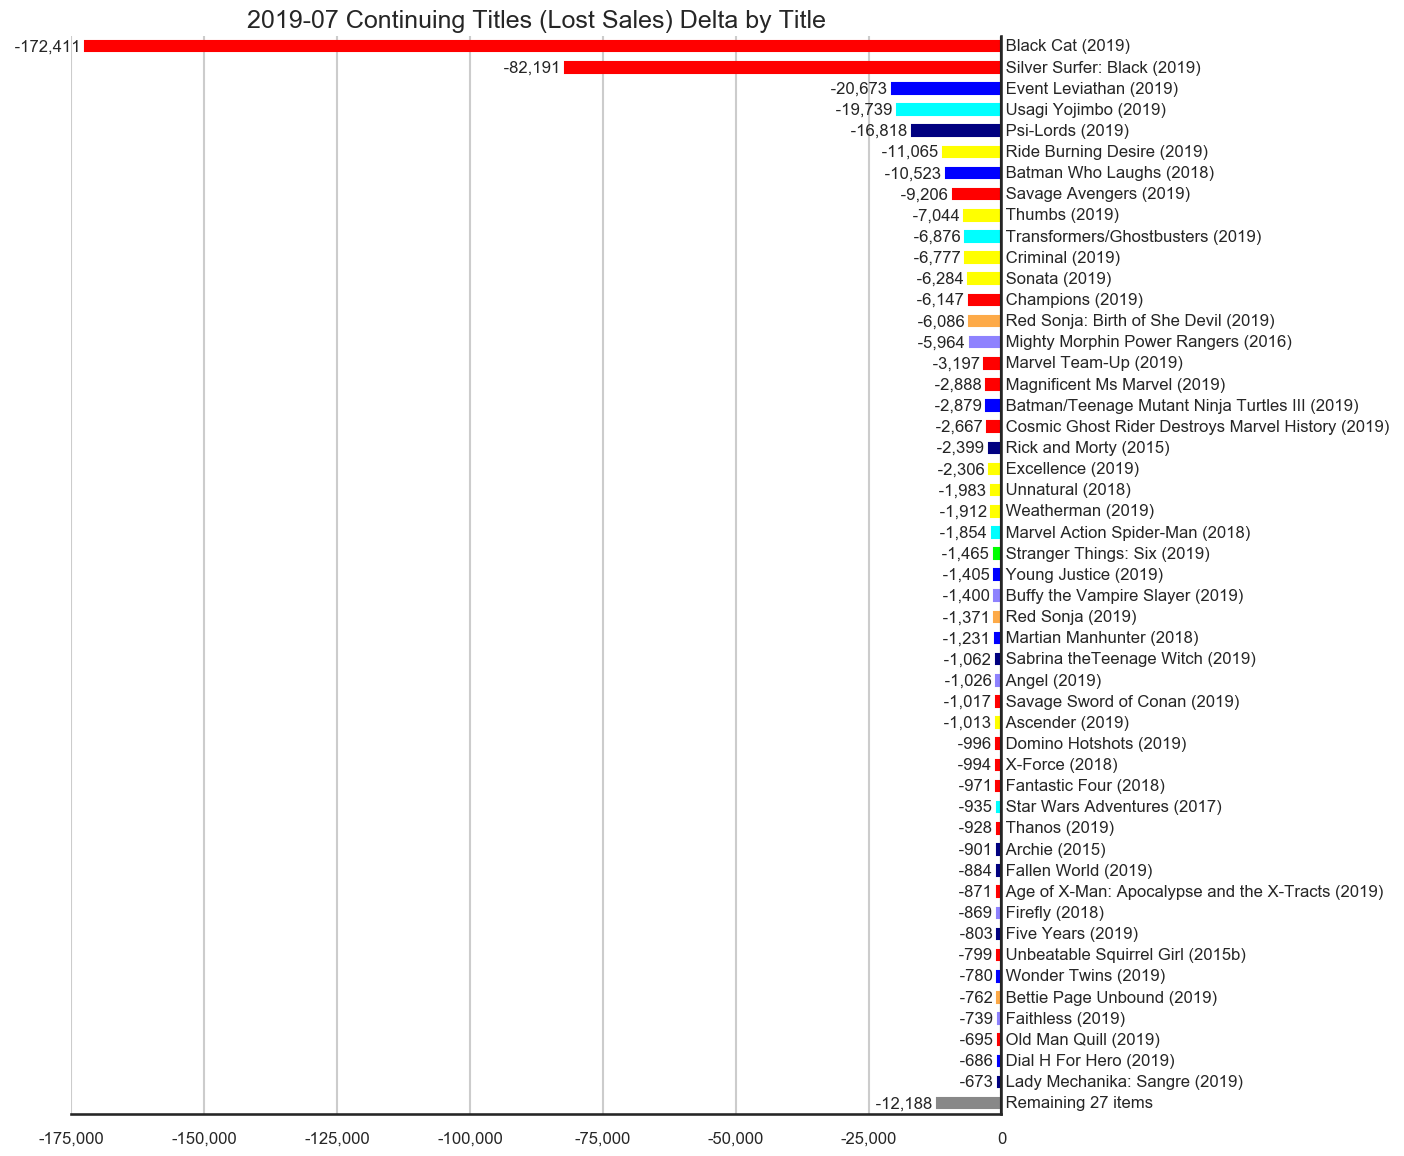Select the Fantastic Four (2018) label
This screenshot has width=1404, height=1156.
[1085, 786]
